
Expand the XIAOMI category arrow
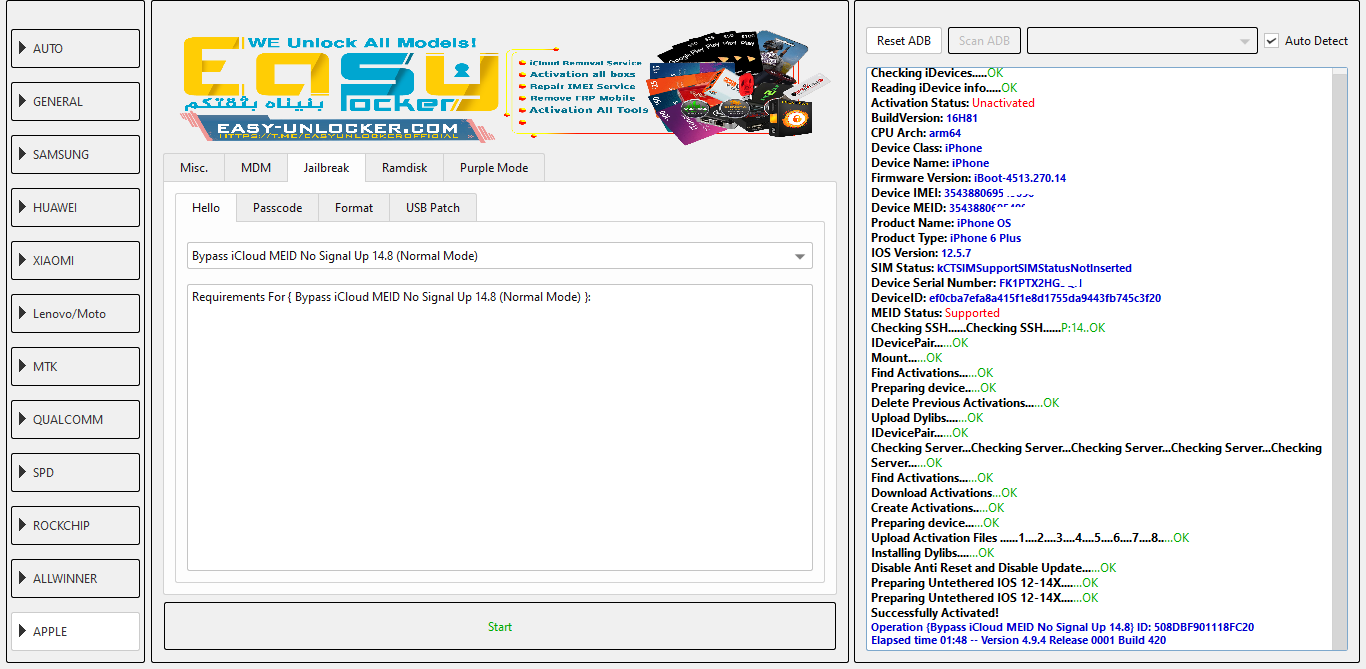tap(23, 260)
